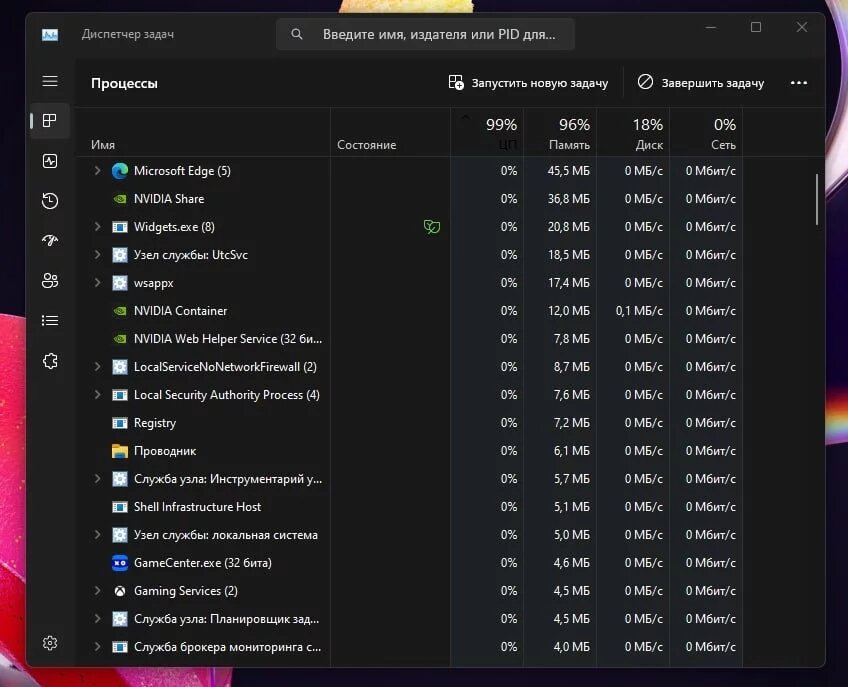Click Завершить задачу button
The image size is (848, 687).
pyautogui.click(x=701, y=83)
